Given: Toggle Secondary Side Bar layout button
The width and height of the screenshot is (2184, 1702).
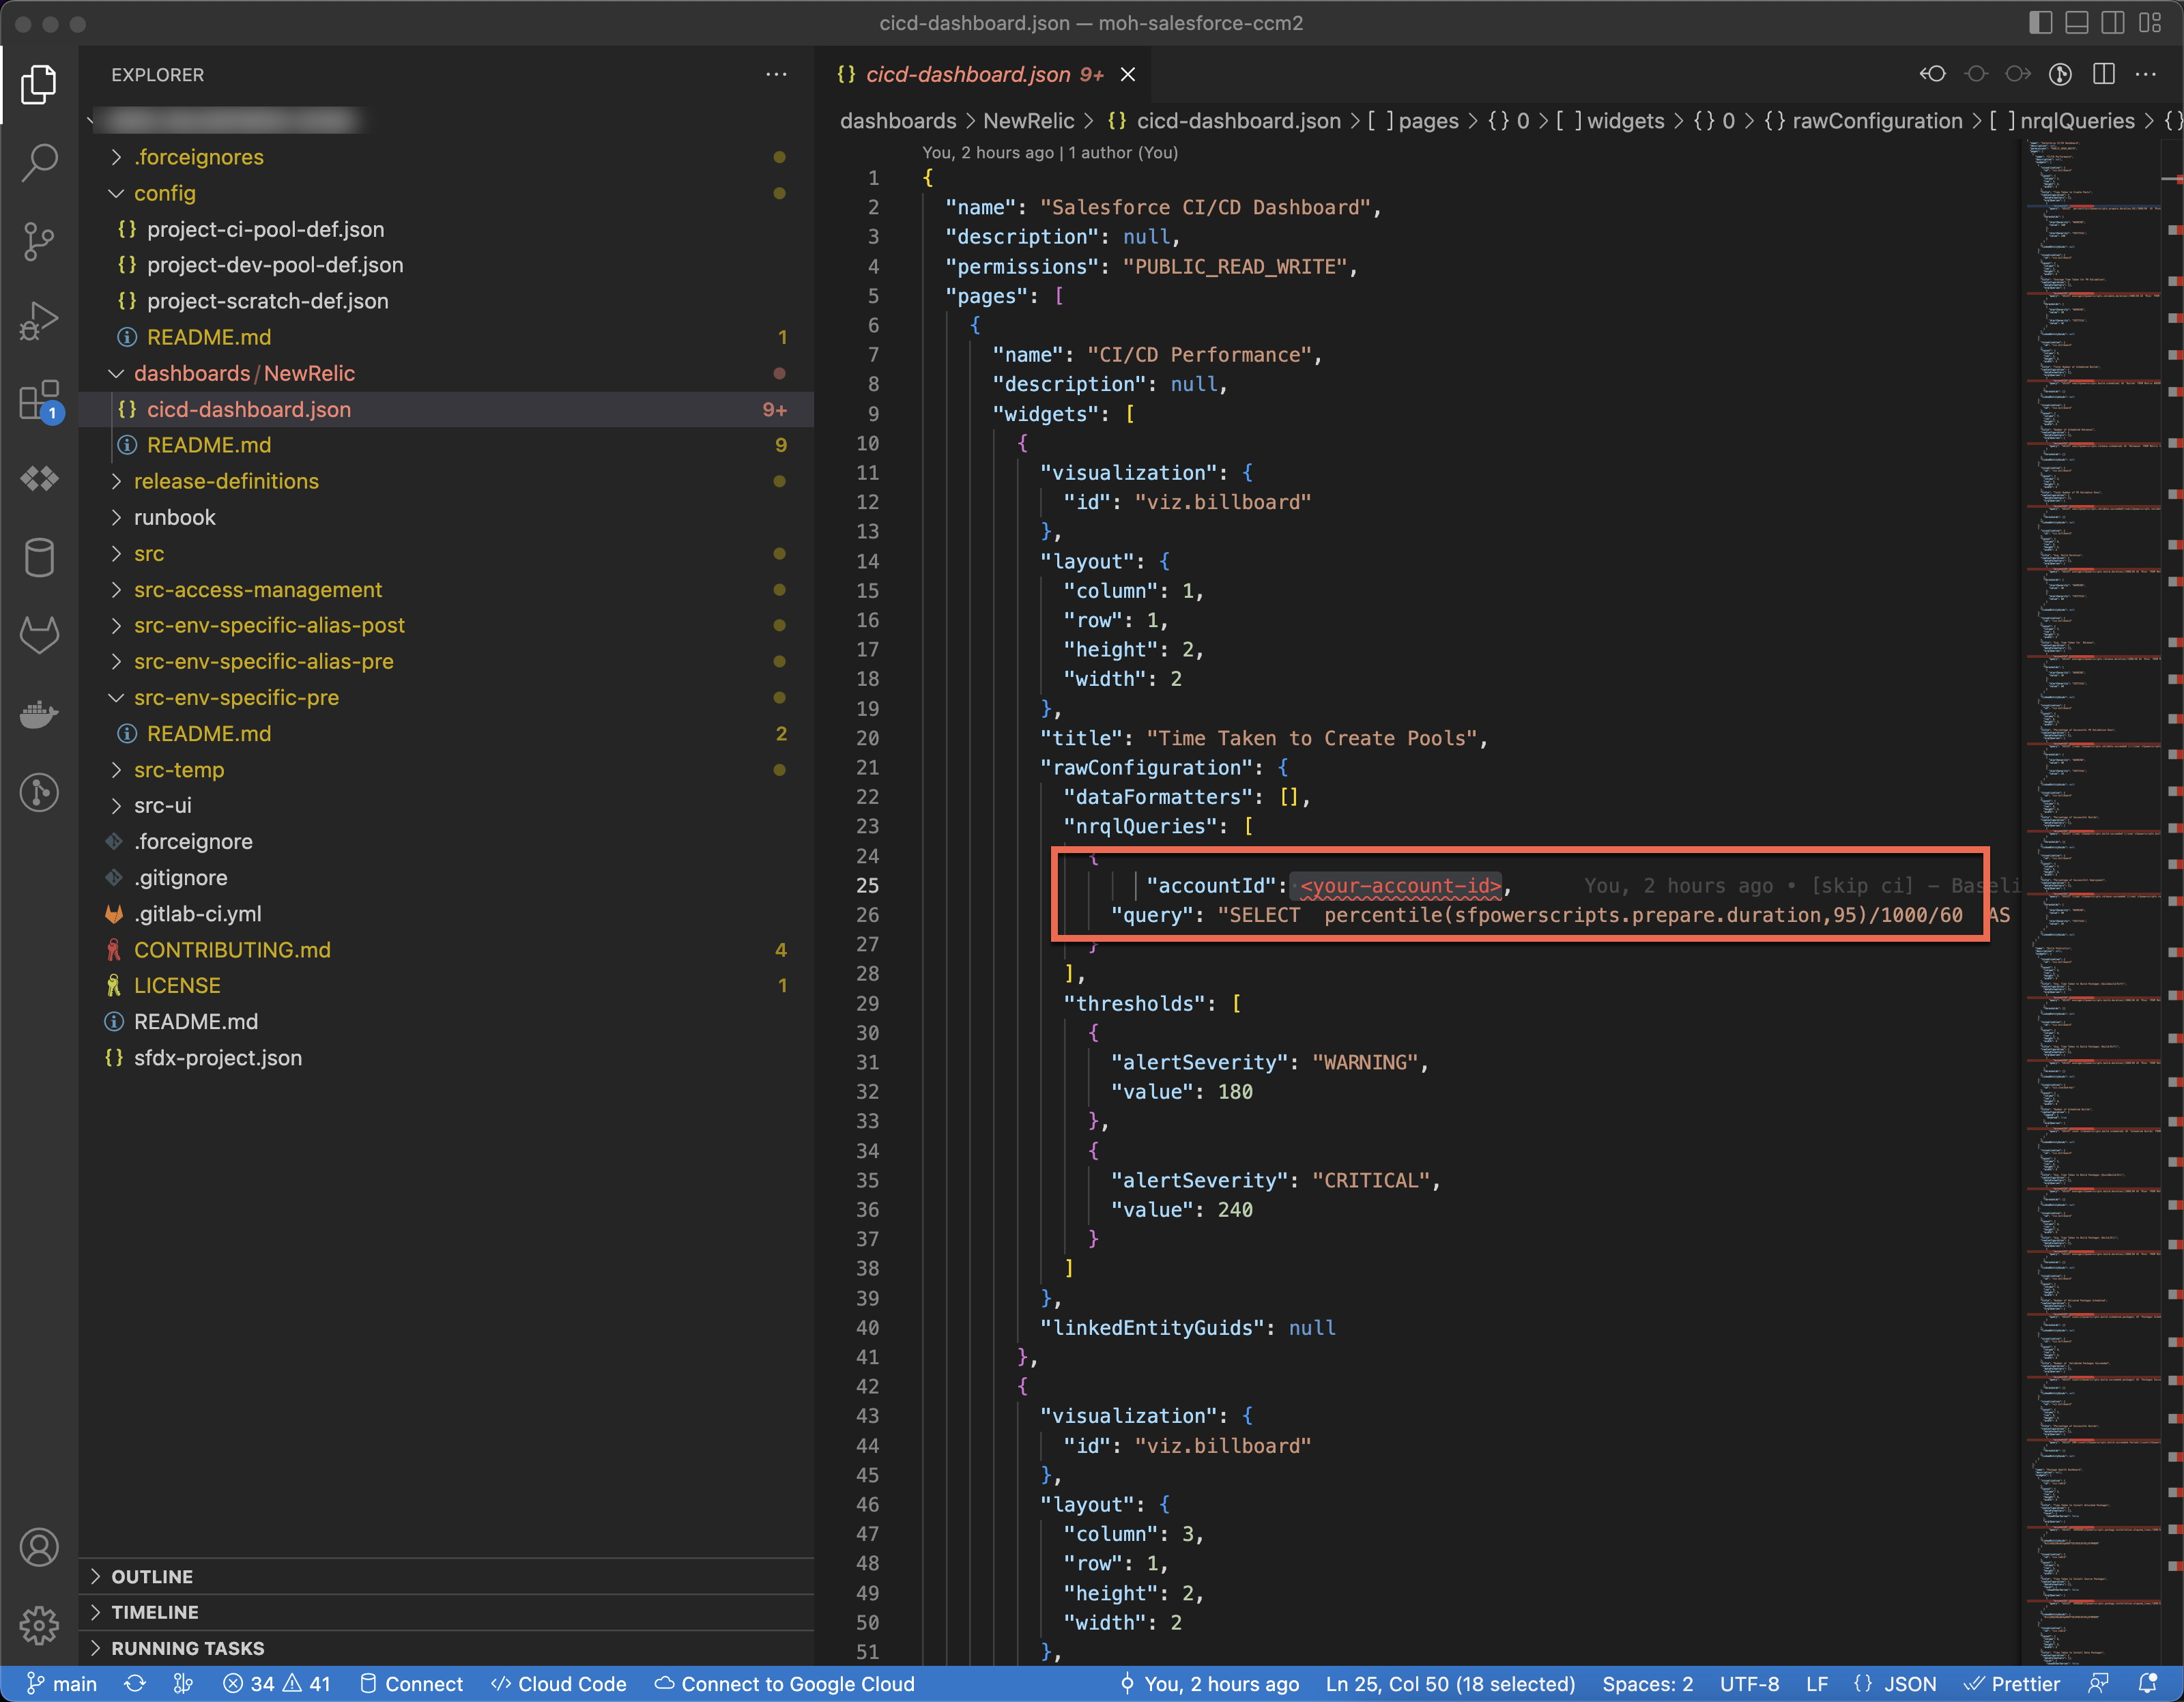Looking at the screenshot, I should point(2113,22).
